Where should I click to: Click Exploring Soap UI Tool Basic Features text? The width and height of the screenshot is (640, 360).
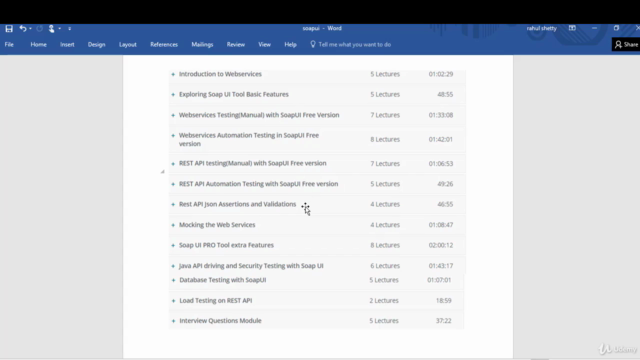[234, 94]
